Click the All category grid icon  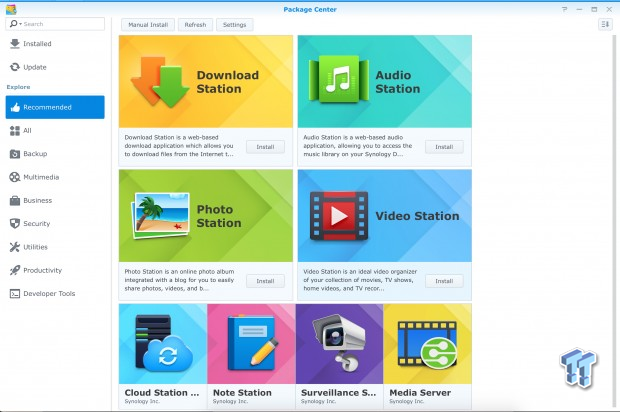tap(15, 130)
